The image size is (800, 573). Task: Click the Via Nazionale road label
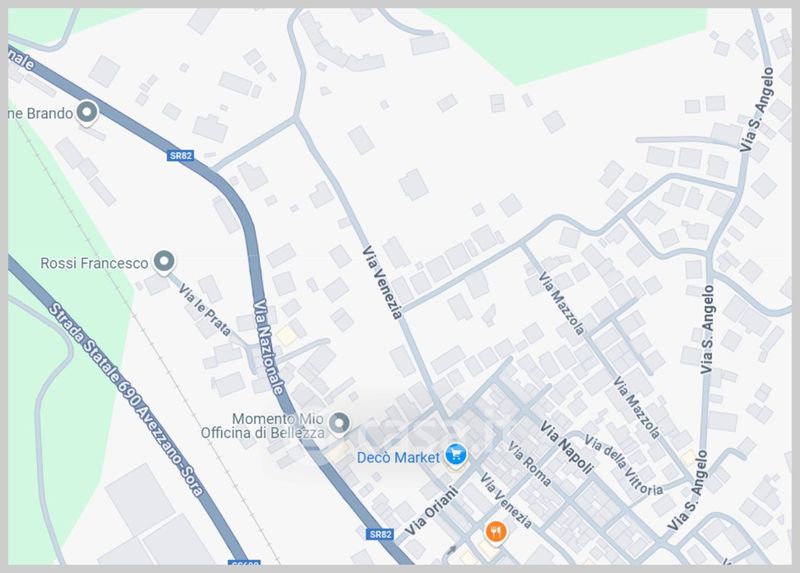[x=269, y=347]
